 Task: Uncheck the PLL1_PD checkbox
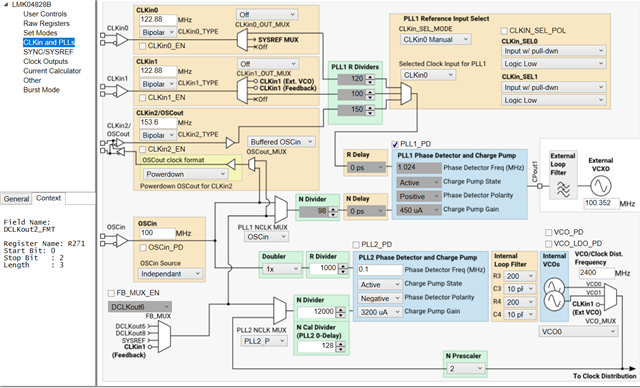tap(395, 144)
